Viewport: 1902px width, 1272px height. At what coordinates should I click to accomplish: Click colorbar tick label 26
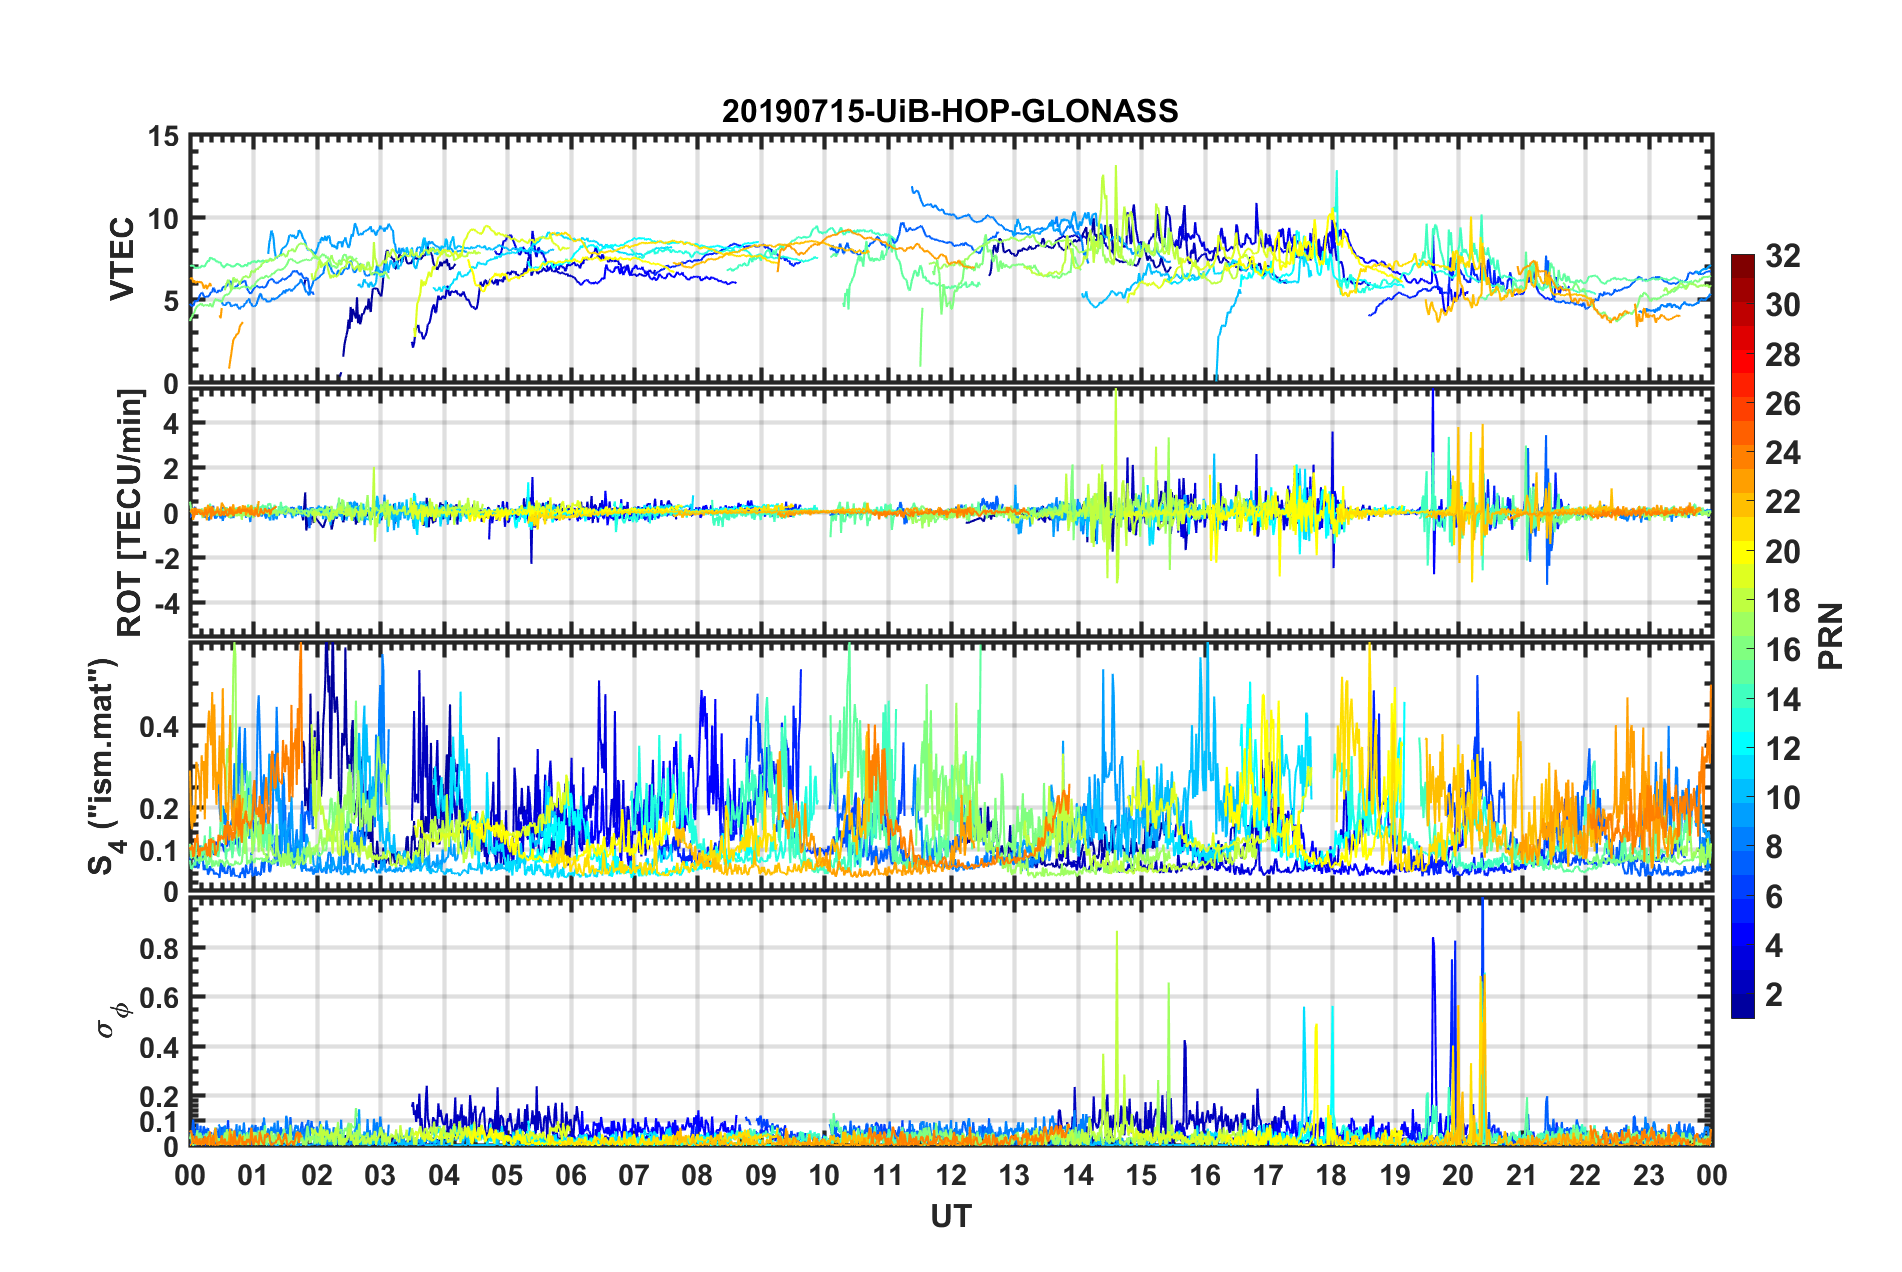pyautogui.click(x=1782, y=404)
